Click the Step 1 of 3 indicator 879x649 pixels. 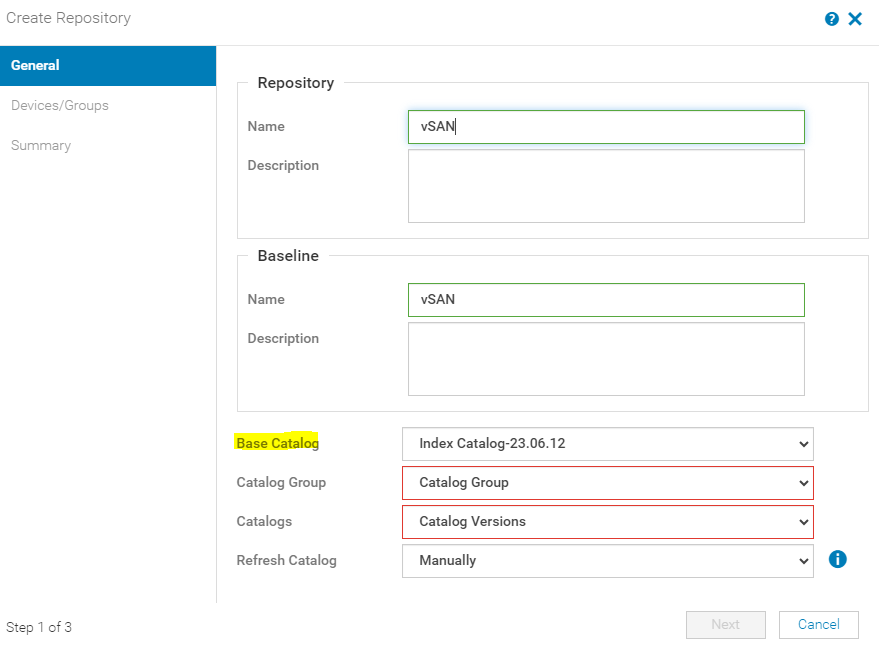point(39,627)
